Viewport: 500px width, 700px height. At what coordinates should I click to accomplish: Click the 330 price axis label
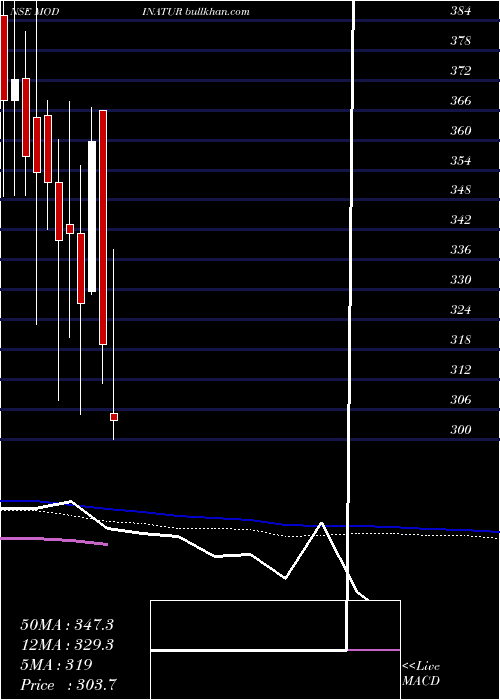pos(460,280)
